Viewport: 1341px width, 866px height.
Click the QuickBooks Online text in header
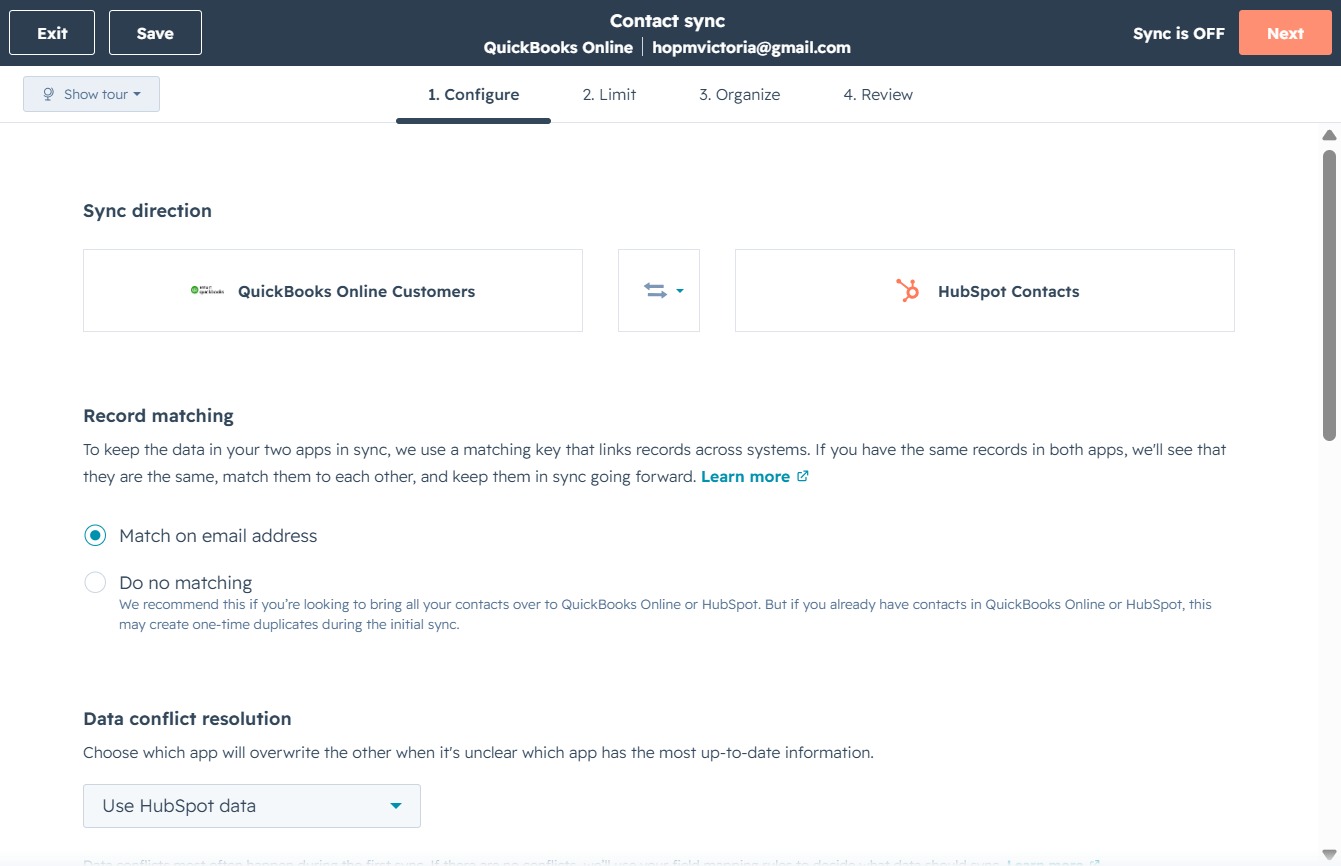pyautogui.click(x=558, y=47)
